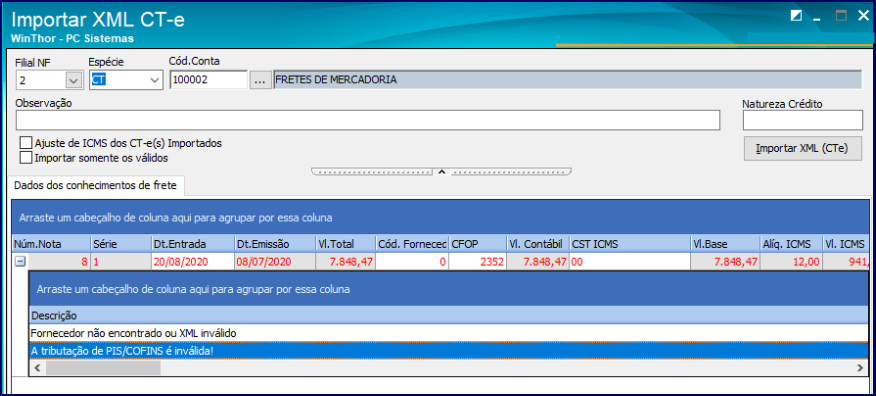Click the Alíq. ICMS column header
Viewport: 876px width, 396px height.
pos(791,244)
